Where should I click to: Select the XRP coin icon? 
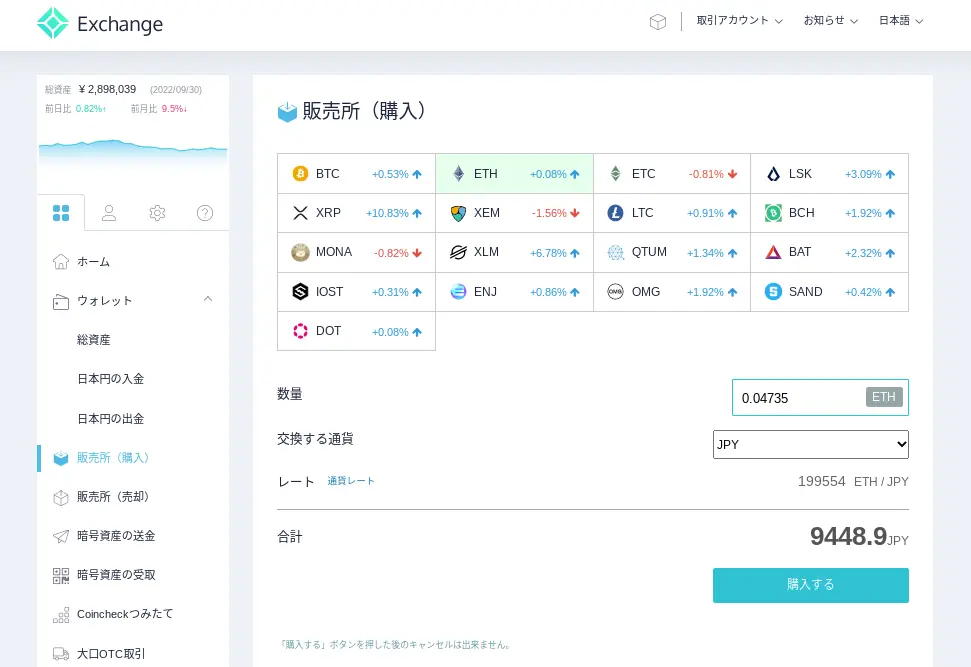(300, 213)
